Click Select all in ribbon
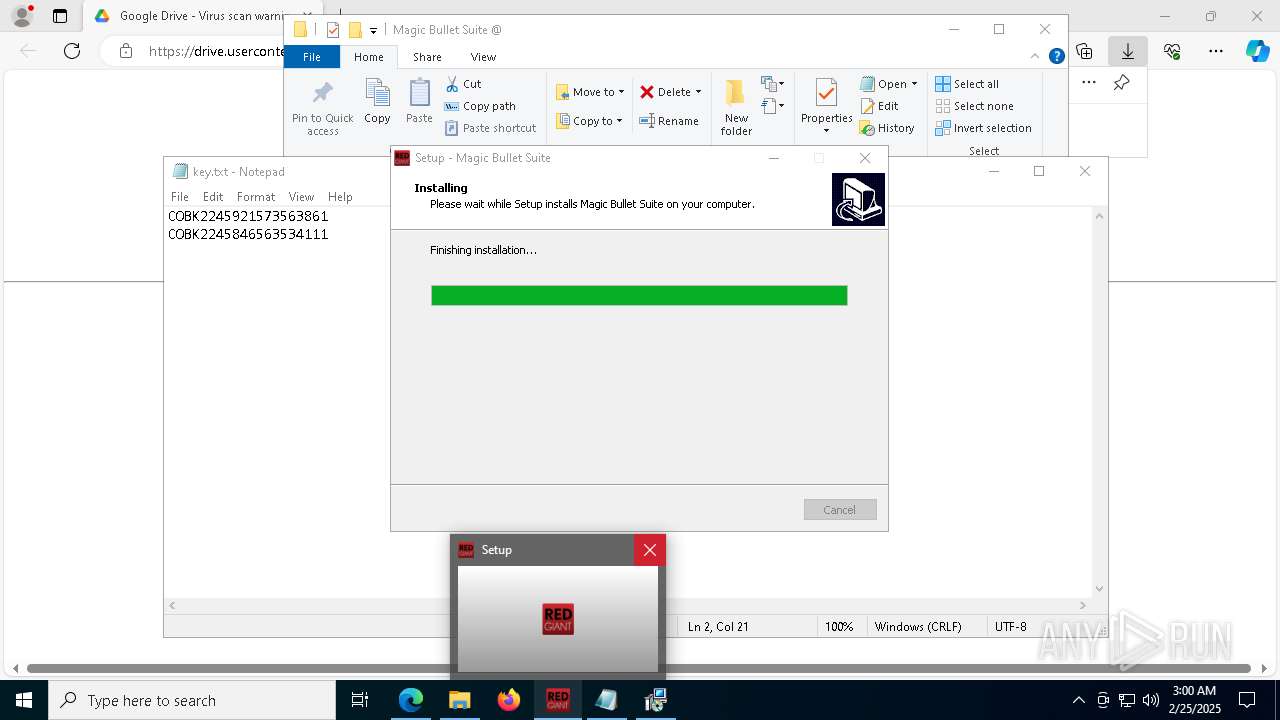Image resolution: width=1280 pixels, height=720 pixels. coord(967,84)
